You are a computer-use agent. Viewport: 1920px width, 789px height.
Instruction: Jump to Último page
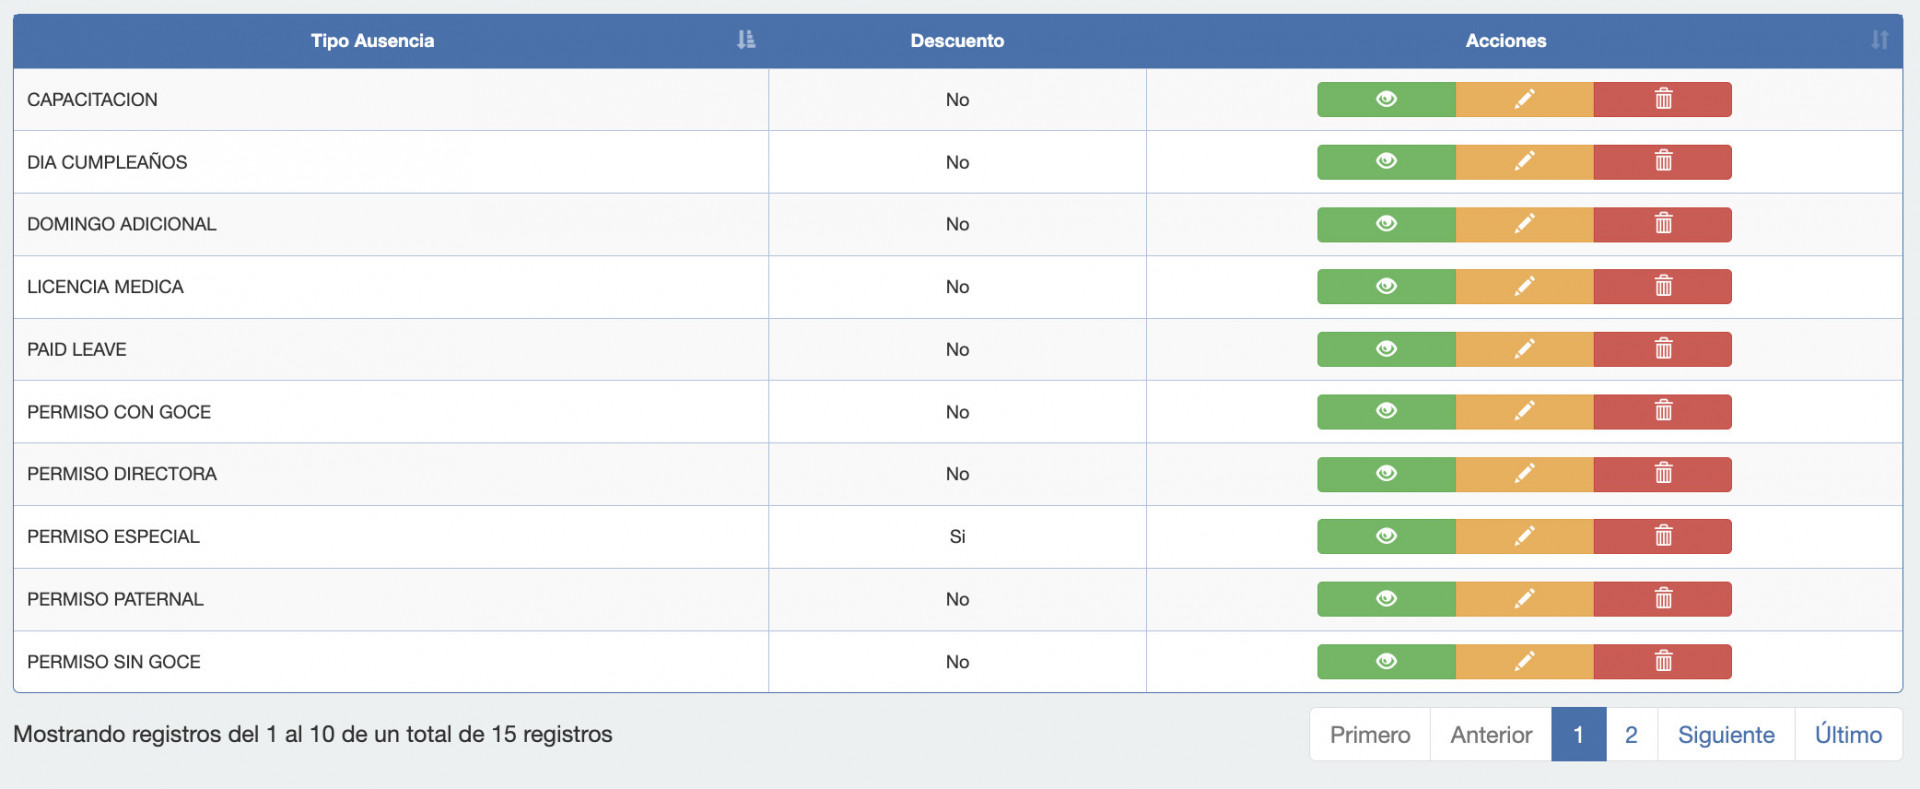point(1848,735)
